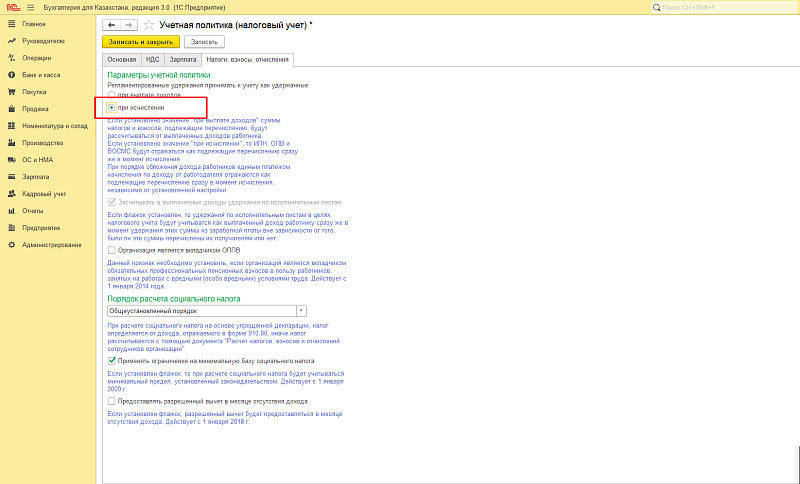Toggle 'Организация является вкладчиком ОППВ' checkbox
Image resolution: width=800 pixels, height=484 pixels.
point(112,250)
